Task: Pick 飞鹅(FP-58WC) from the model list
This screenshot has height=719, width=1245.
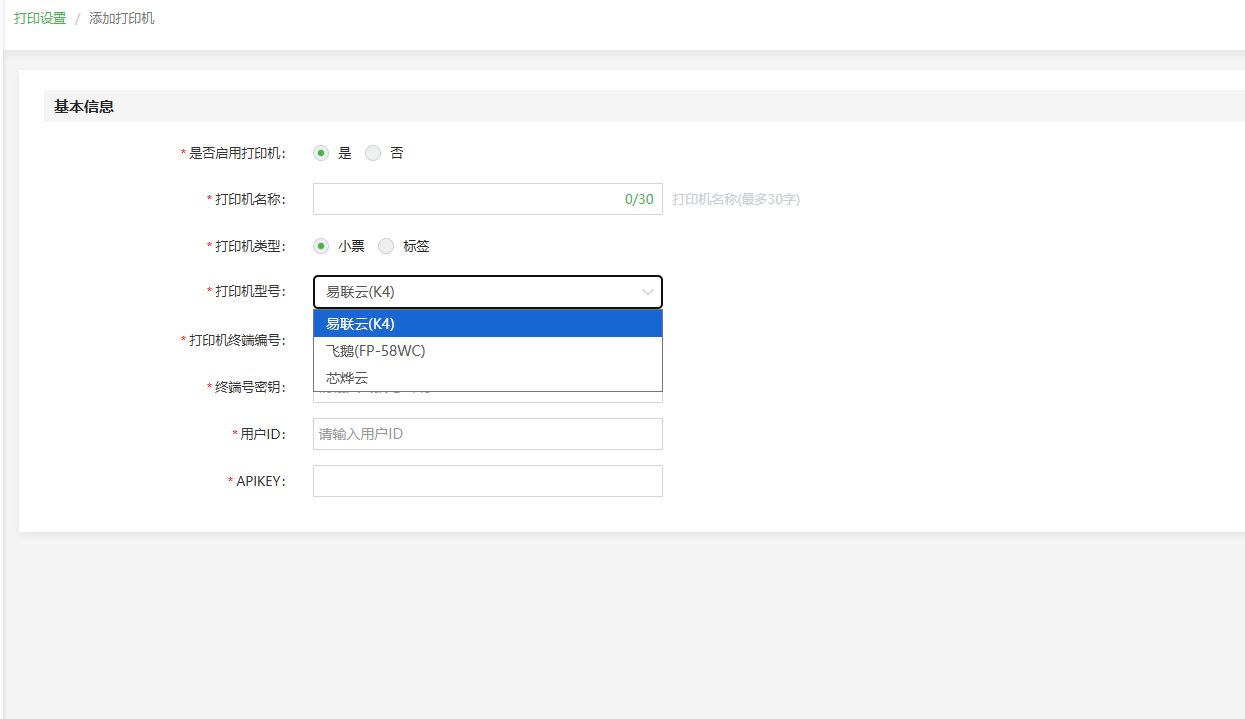Action: [x=487, y=351]
